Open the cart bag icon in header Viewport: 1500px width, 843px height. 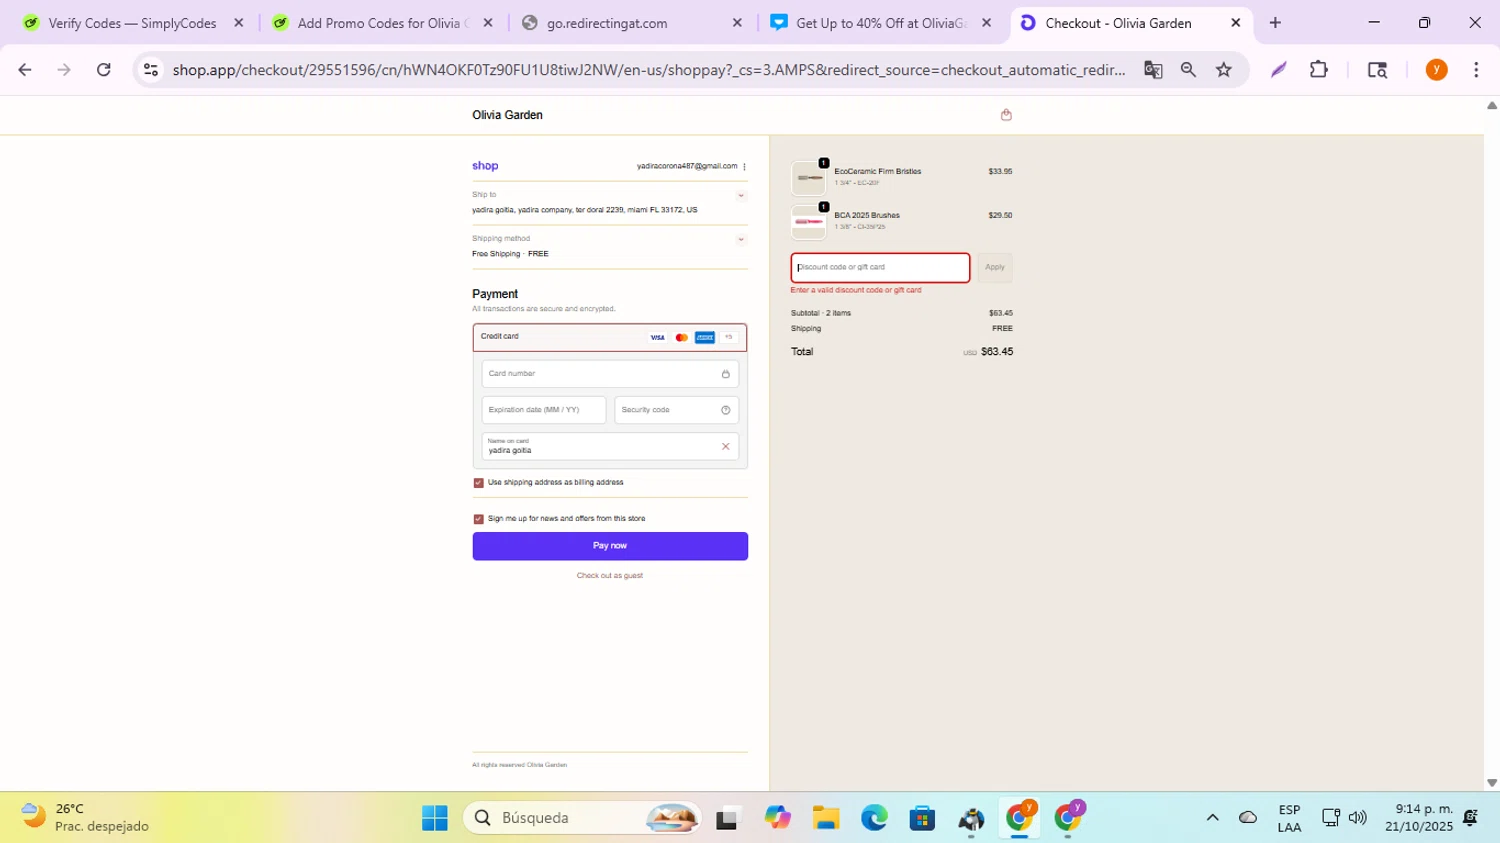click(1006, 115)
